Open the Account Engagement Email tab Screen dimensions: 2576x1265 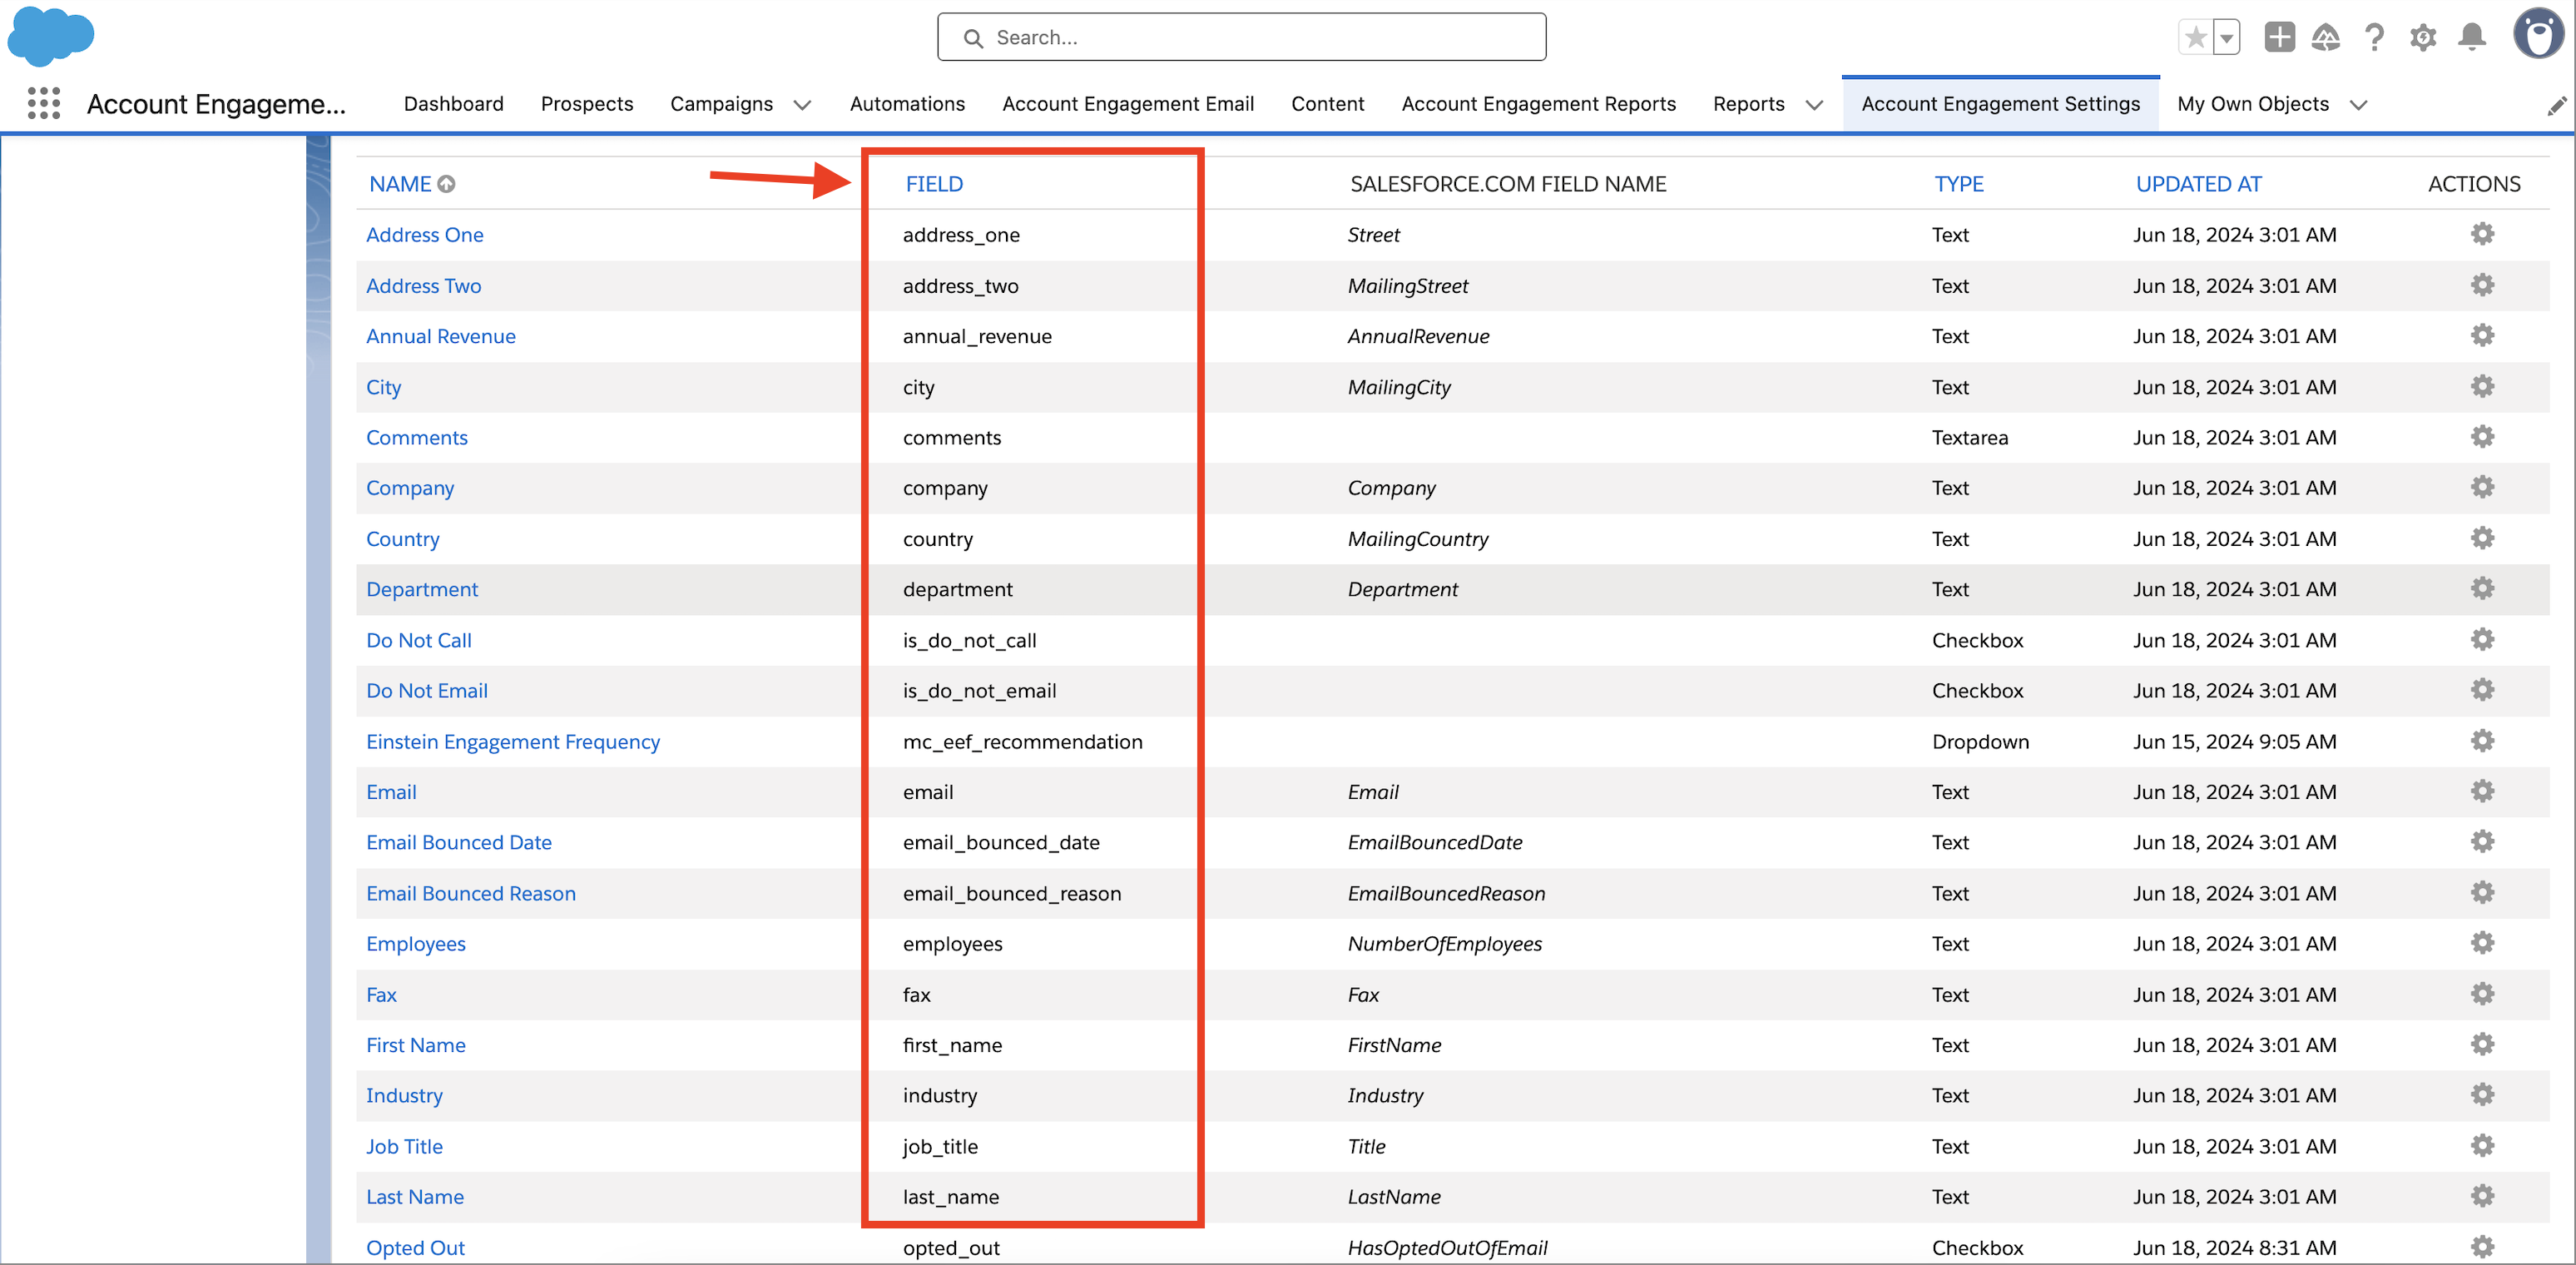(x=1128, y=104)
